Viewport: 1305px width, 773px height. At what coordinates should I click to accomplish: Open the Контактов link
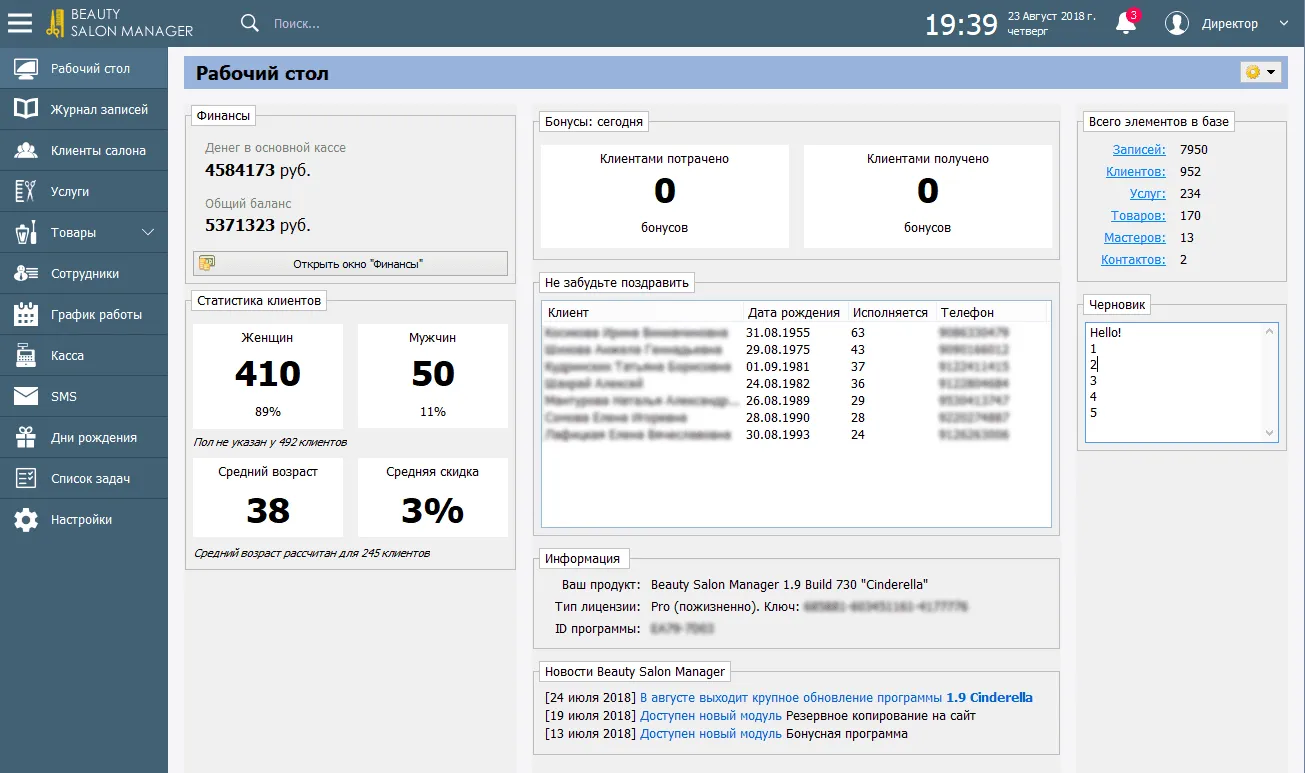point(1133,260)
